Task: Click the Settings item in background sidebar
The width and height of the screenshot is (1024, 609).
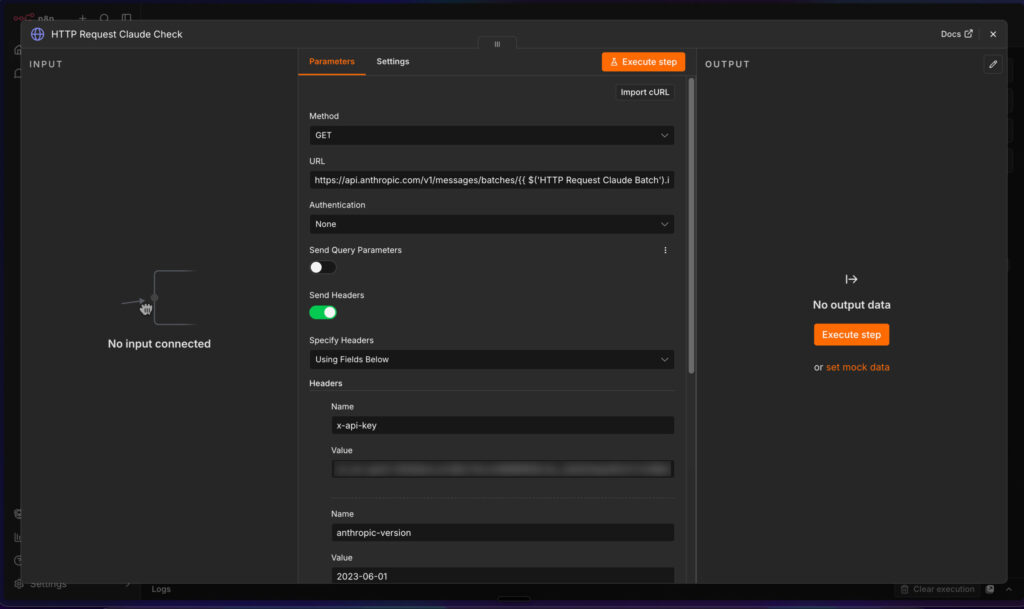Action: click(48, 584)
